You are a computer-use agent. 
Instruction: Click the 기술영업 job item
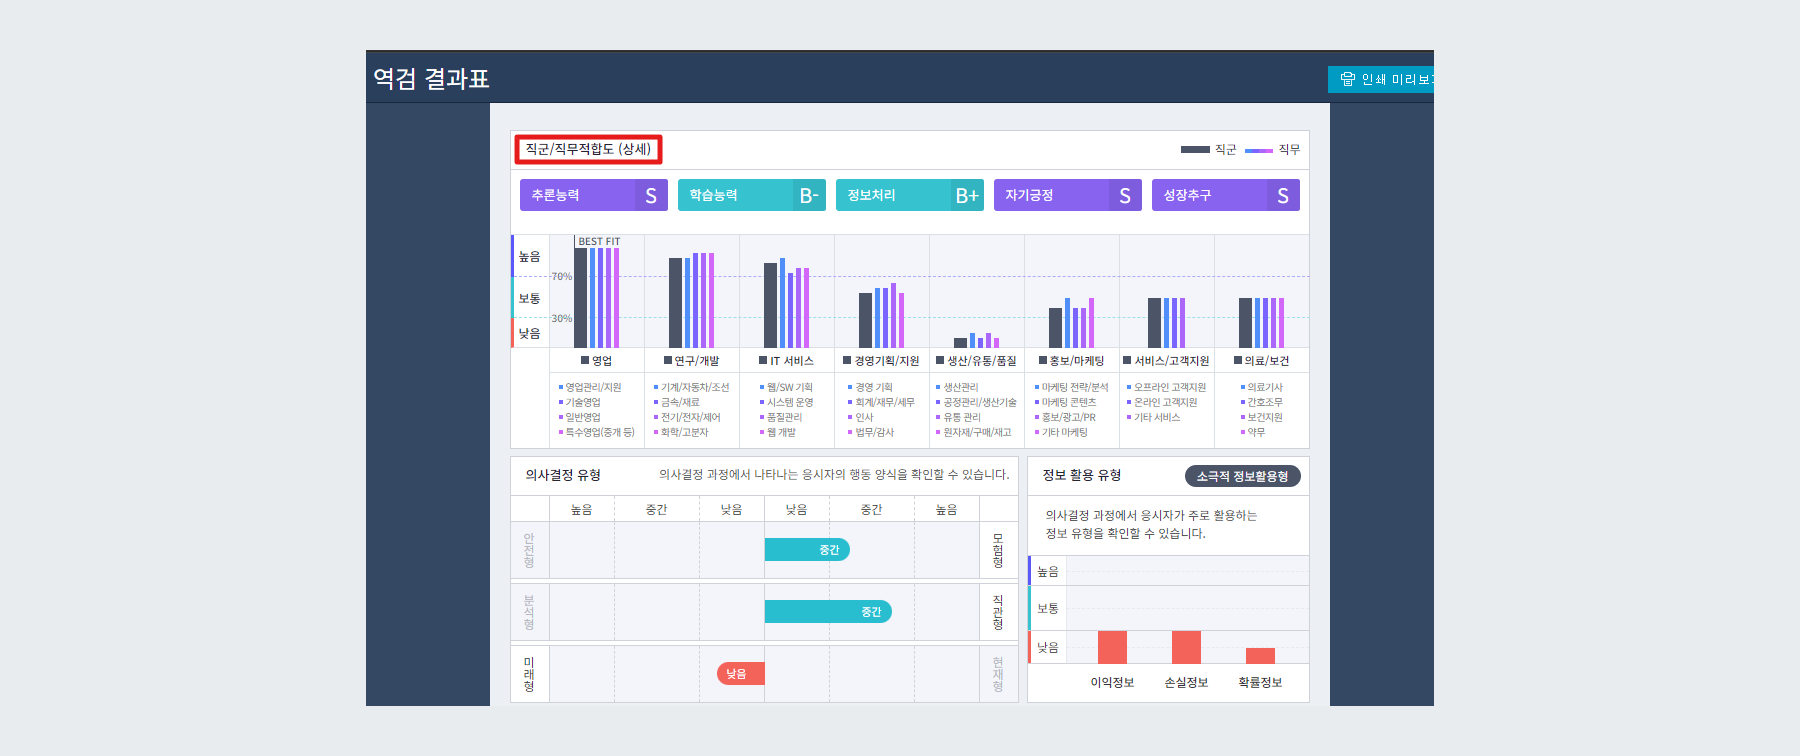pyautogui.click(x=580, y=402)
